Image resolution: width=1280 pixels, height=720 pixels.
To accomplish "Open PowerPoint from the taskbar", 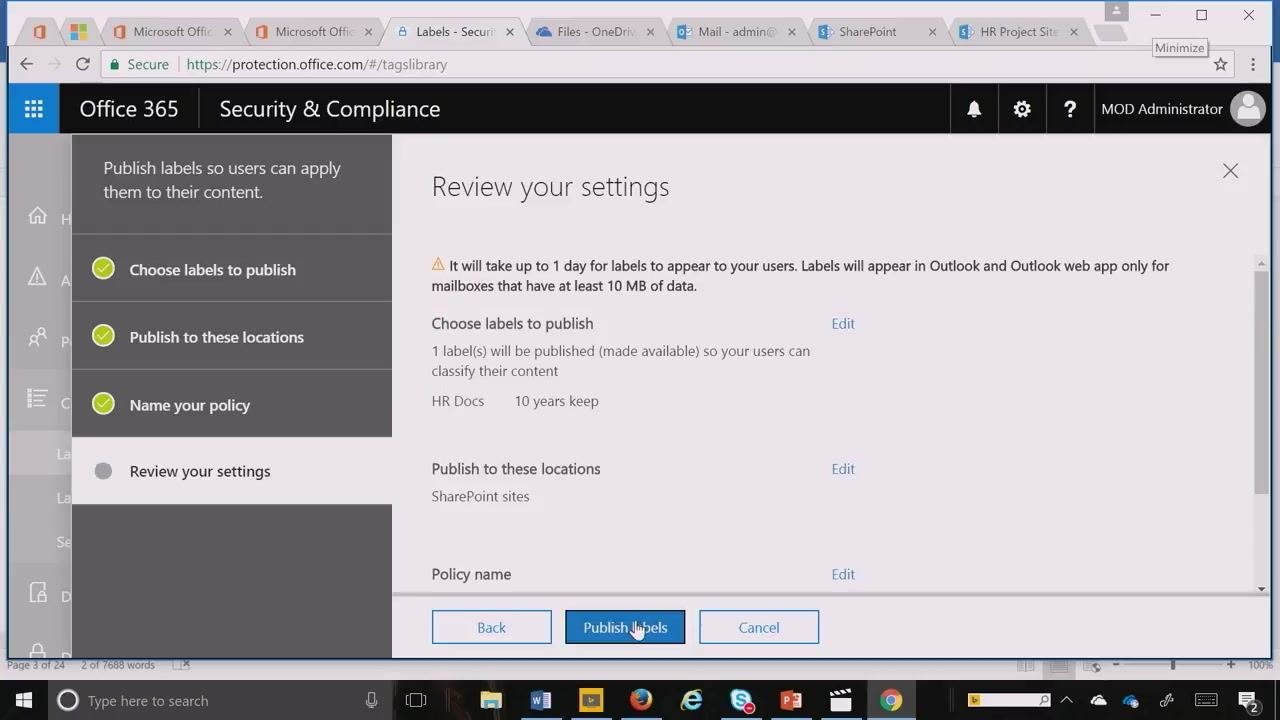I will click(791, 700).
